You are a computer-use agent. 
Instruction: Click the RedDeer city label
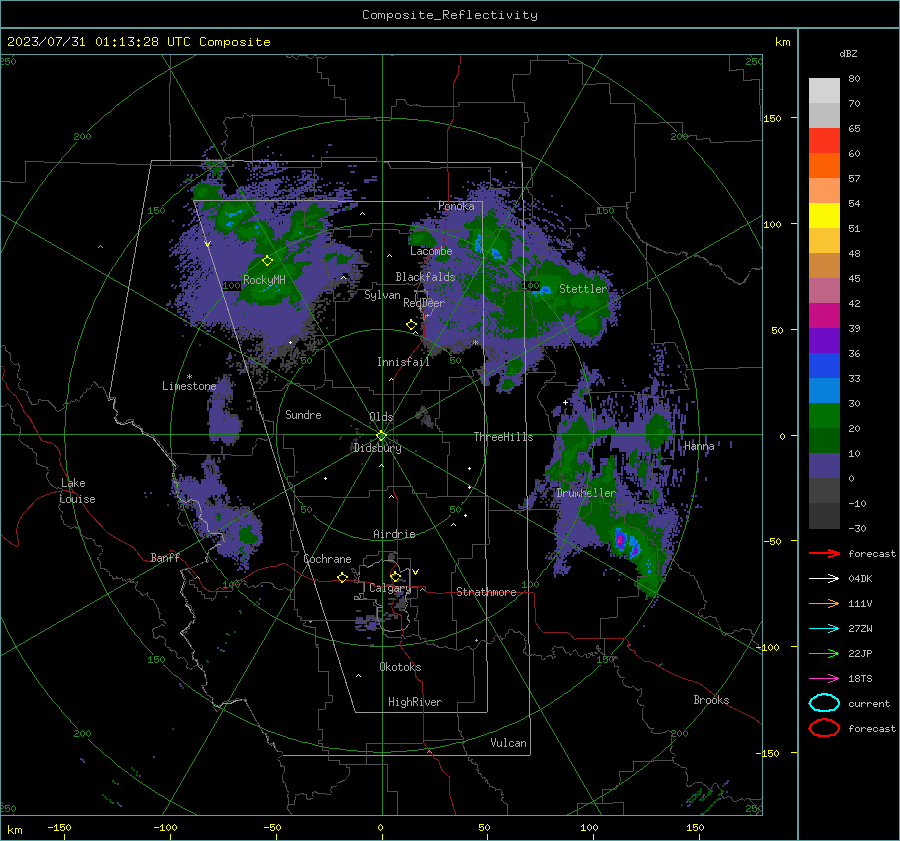point(424,303)
